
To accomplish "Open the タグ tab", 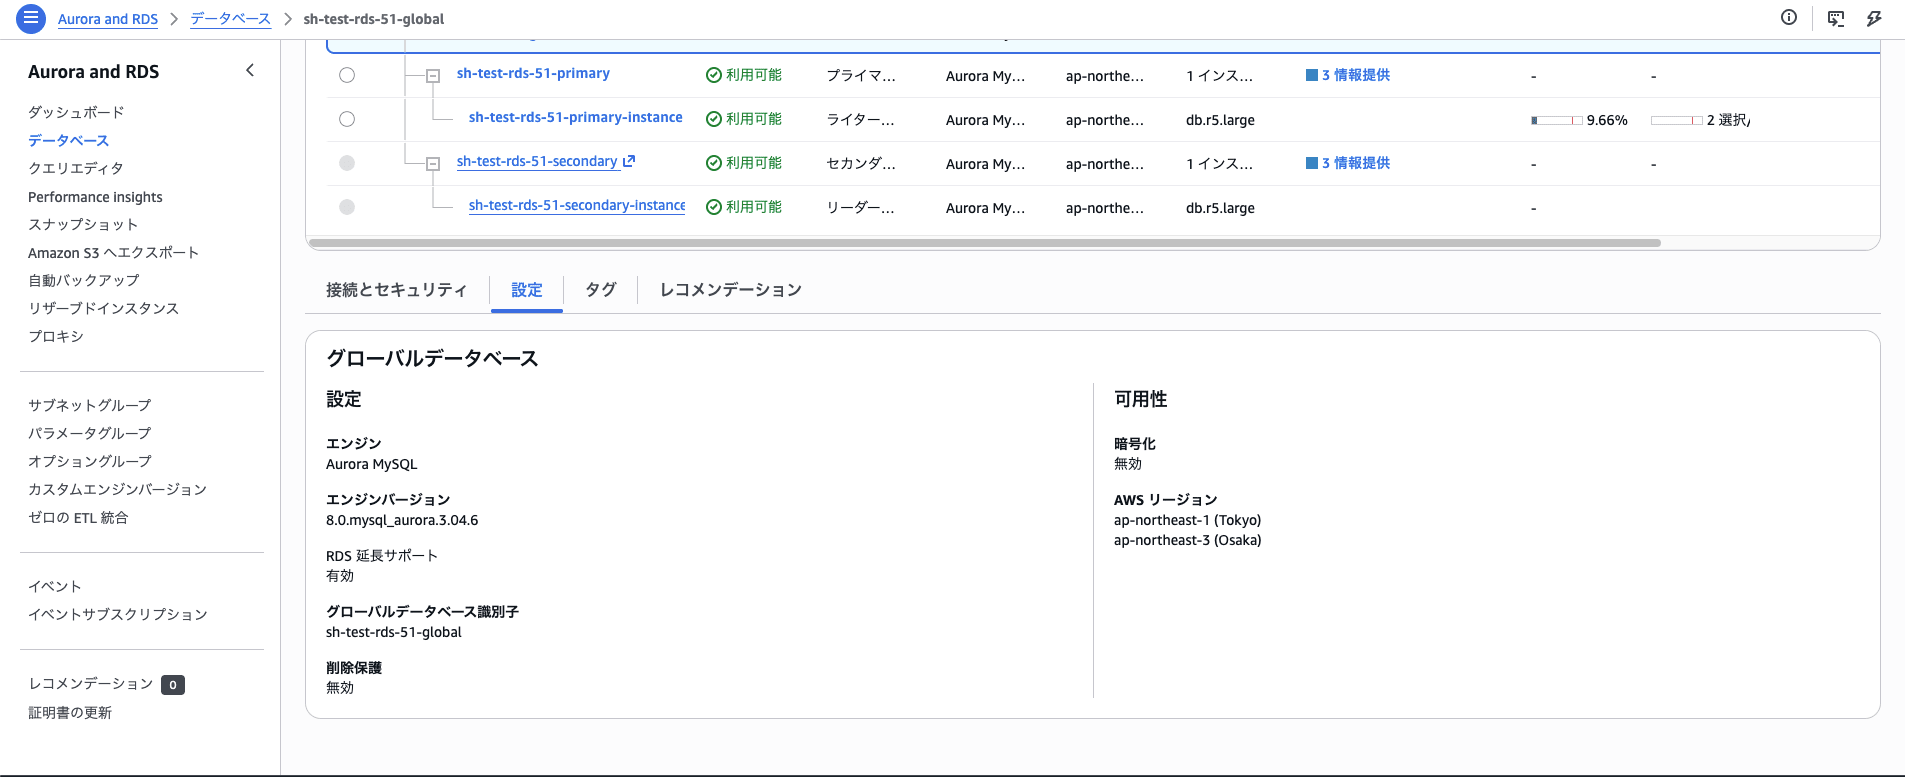I will pyautogui.click(x=600, y=290).
